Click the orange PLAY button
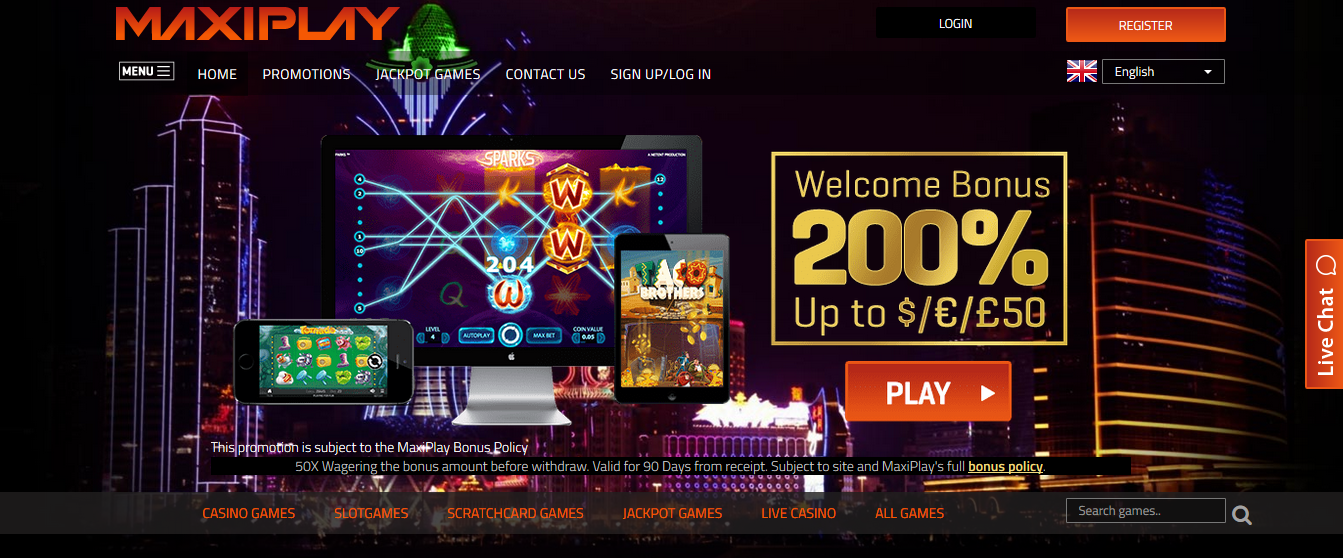This screenshot has height=558, width=1343. click(x=928, y=392)
